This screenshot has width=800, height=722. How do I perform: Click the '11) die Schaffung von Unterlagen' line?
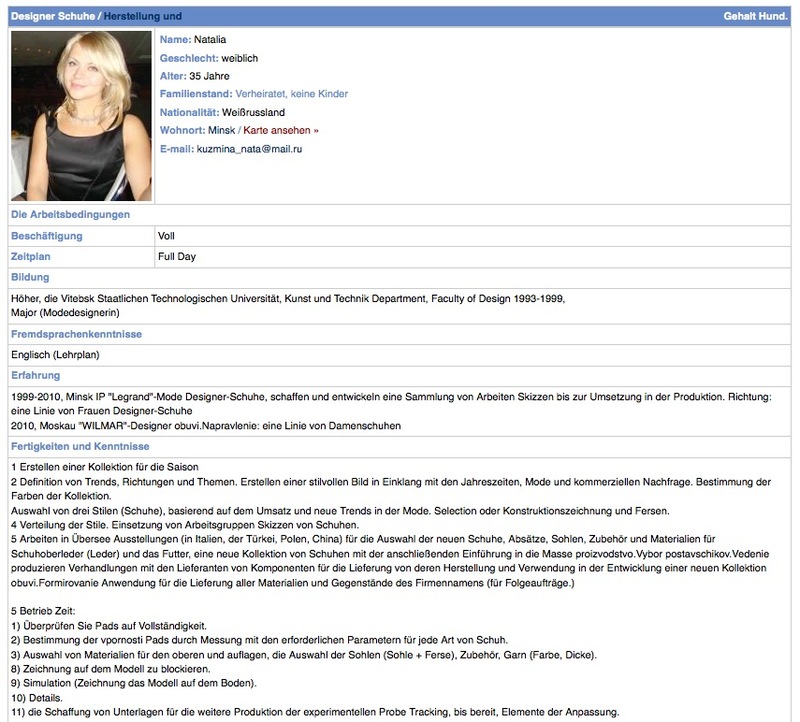tap(315, 712)
